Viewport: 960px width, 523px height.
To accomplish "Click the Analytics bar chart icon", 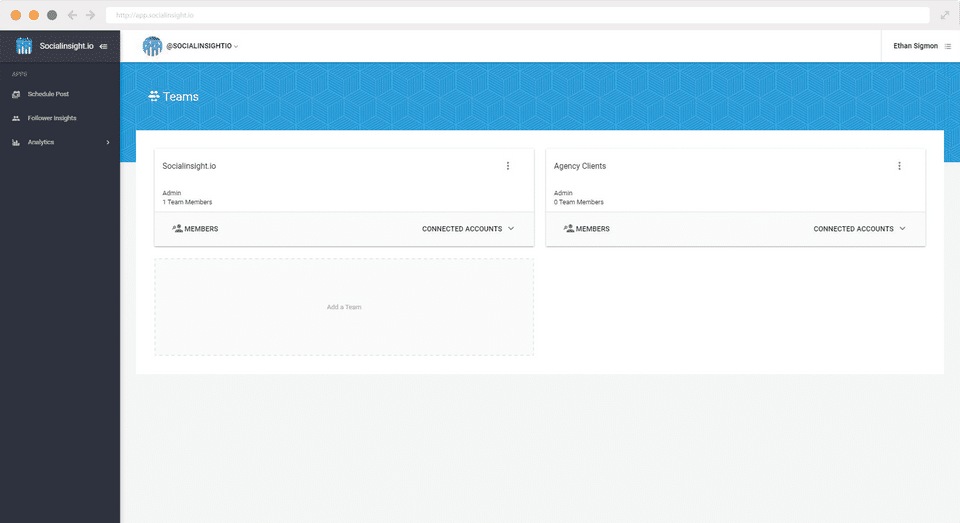I will click(x=16, y=142).
